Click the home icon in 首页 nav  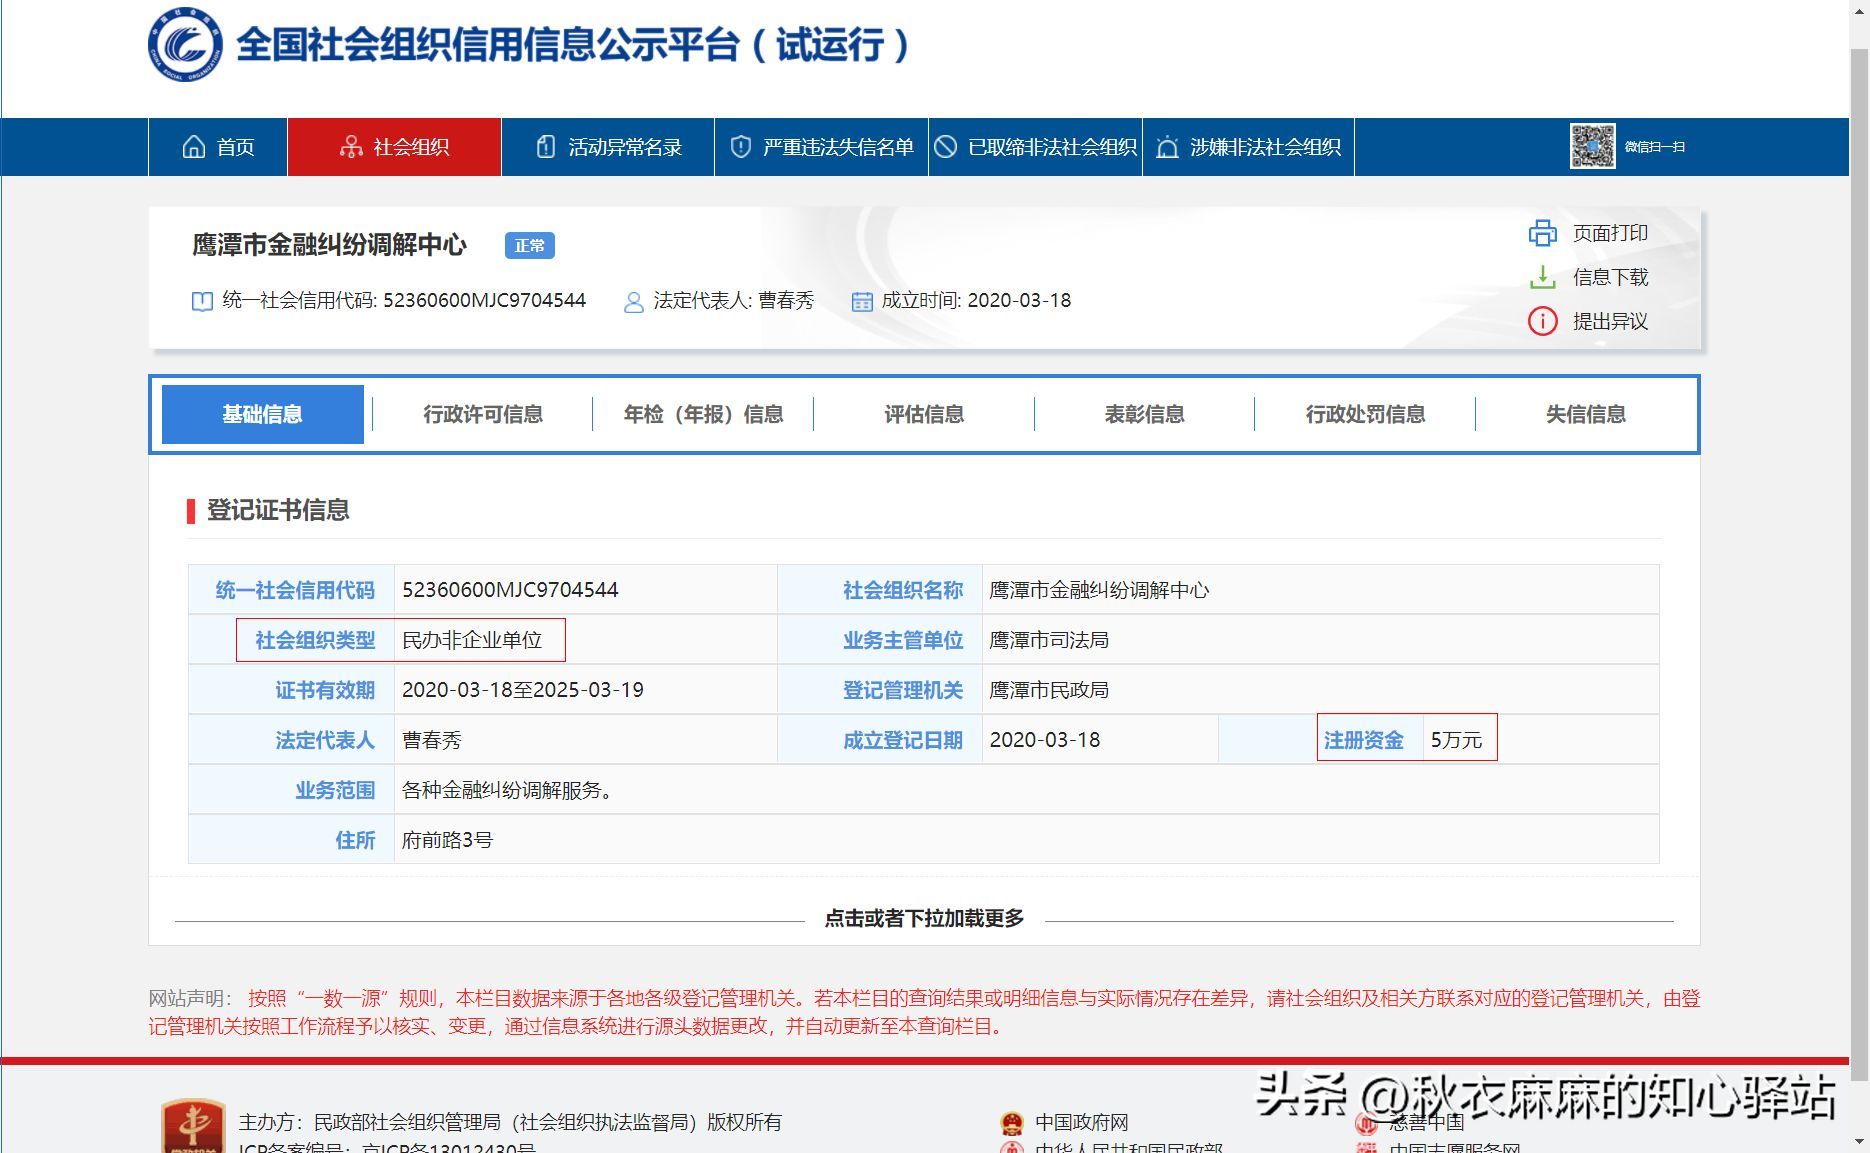[x=196, y=146]
